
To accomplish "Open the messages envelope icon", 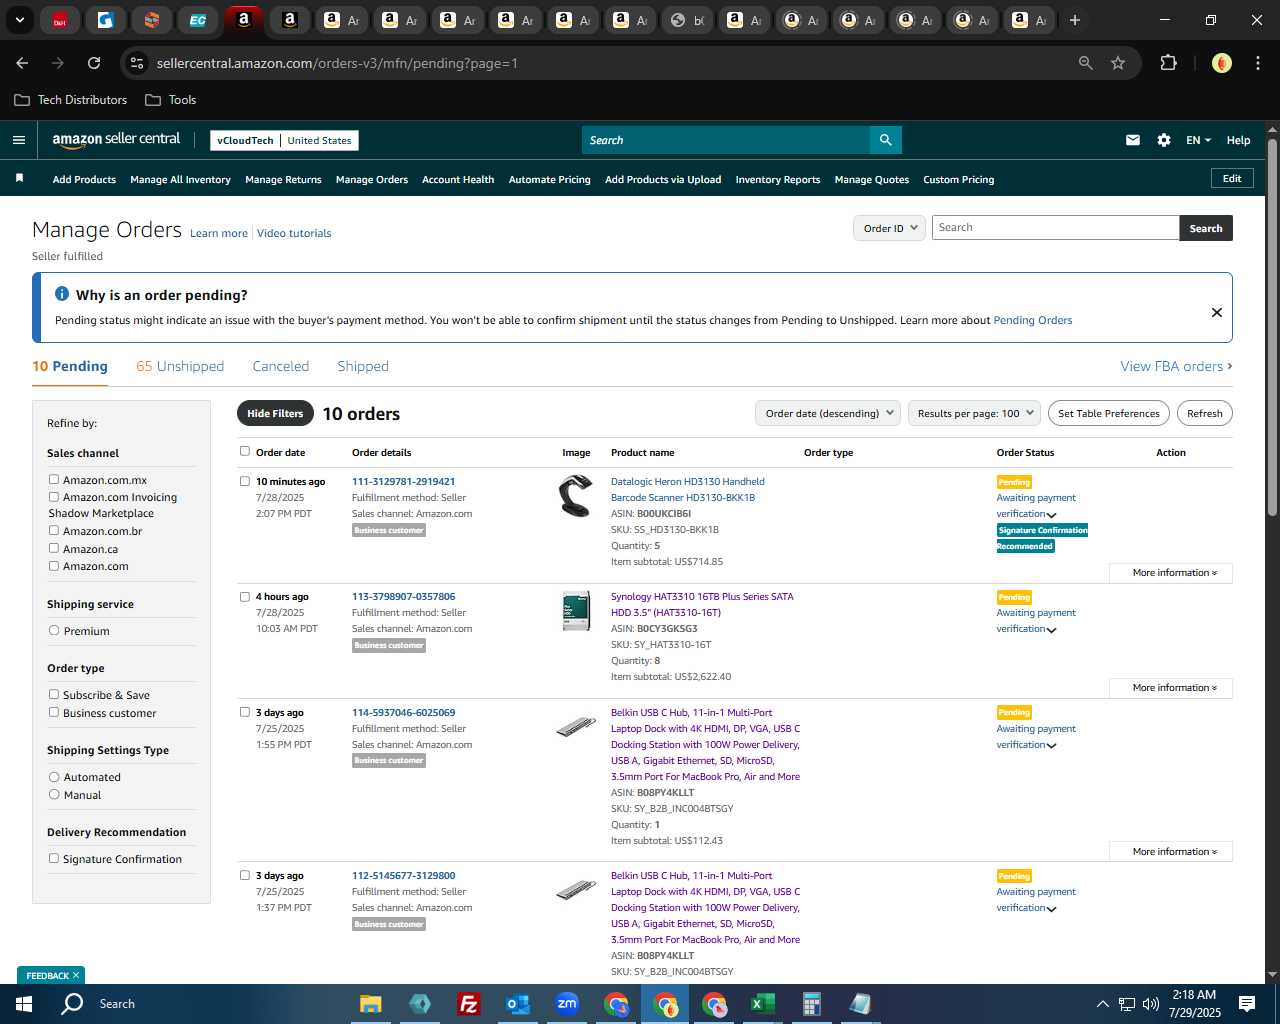I will point(1133,140).
